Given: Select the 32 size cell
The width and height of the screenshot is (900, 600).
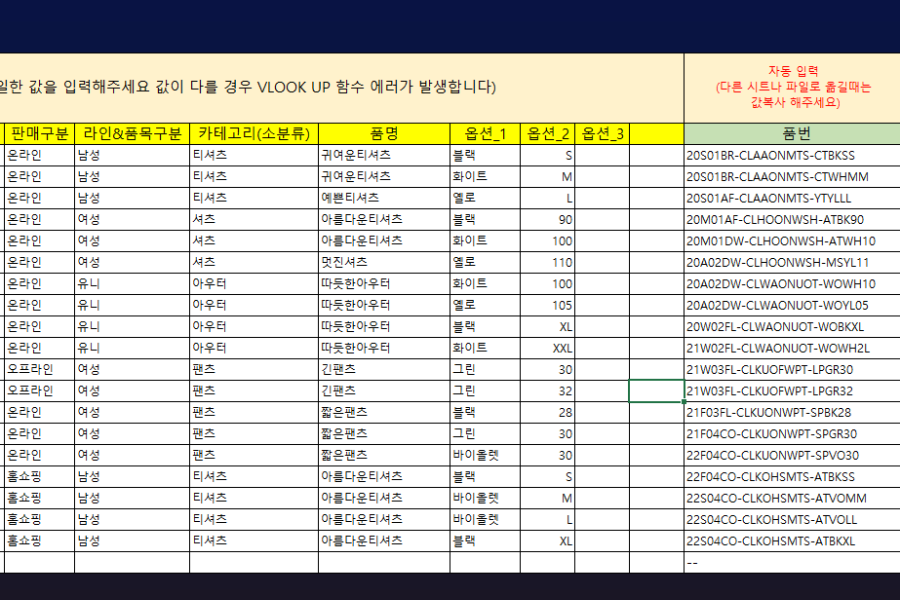Looking at the screenshot, I should point(548,391).
